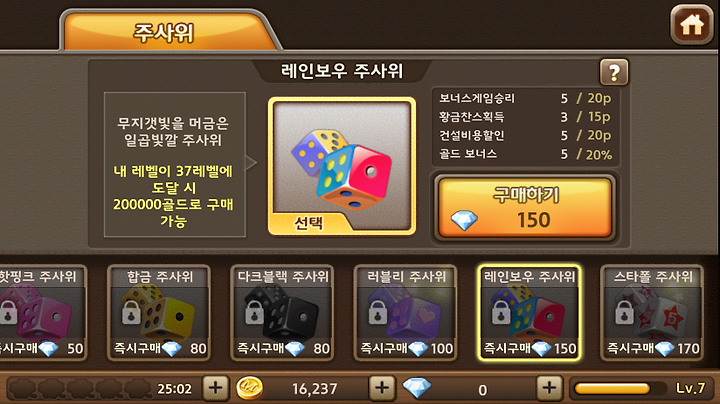Tap the 선택 label on the dice preview
This screenshot has width=720, height=404.
309,223
